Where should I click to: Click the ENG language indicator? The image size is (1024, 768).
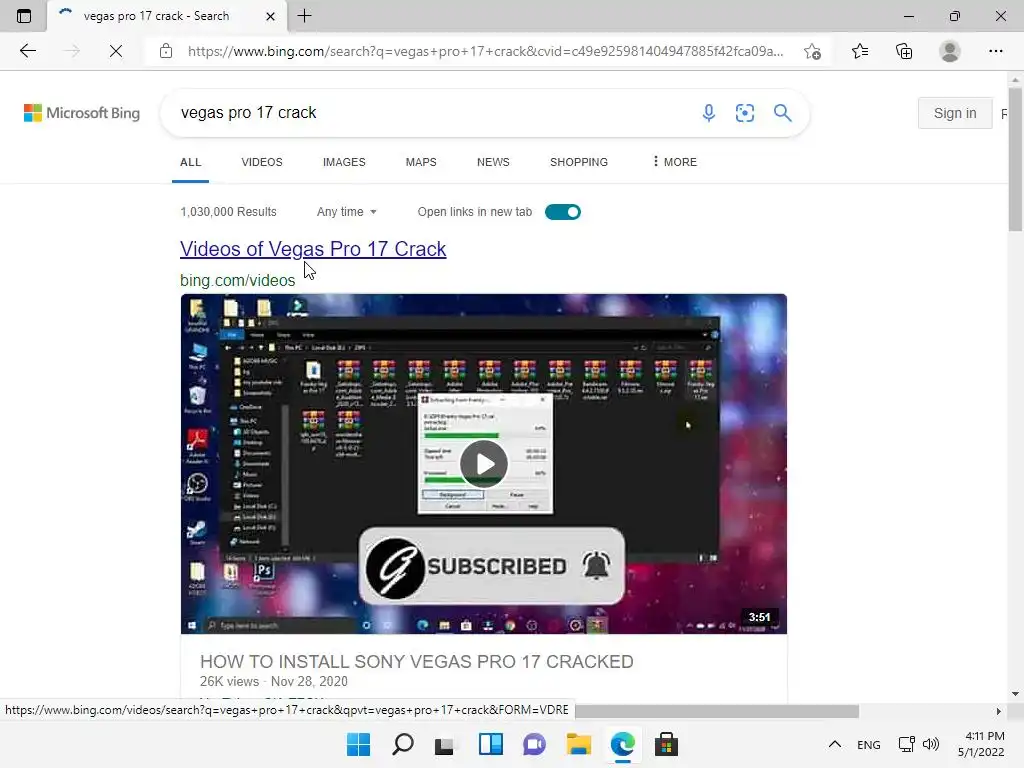point(869,744)
